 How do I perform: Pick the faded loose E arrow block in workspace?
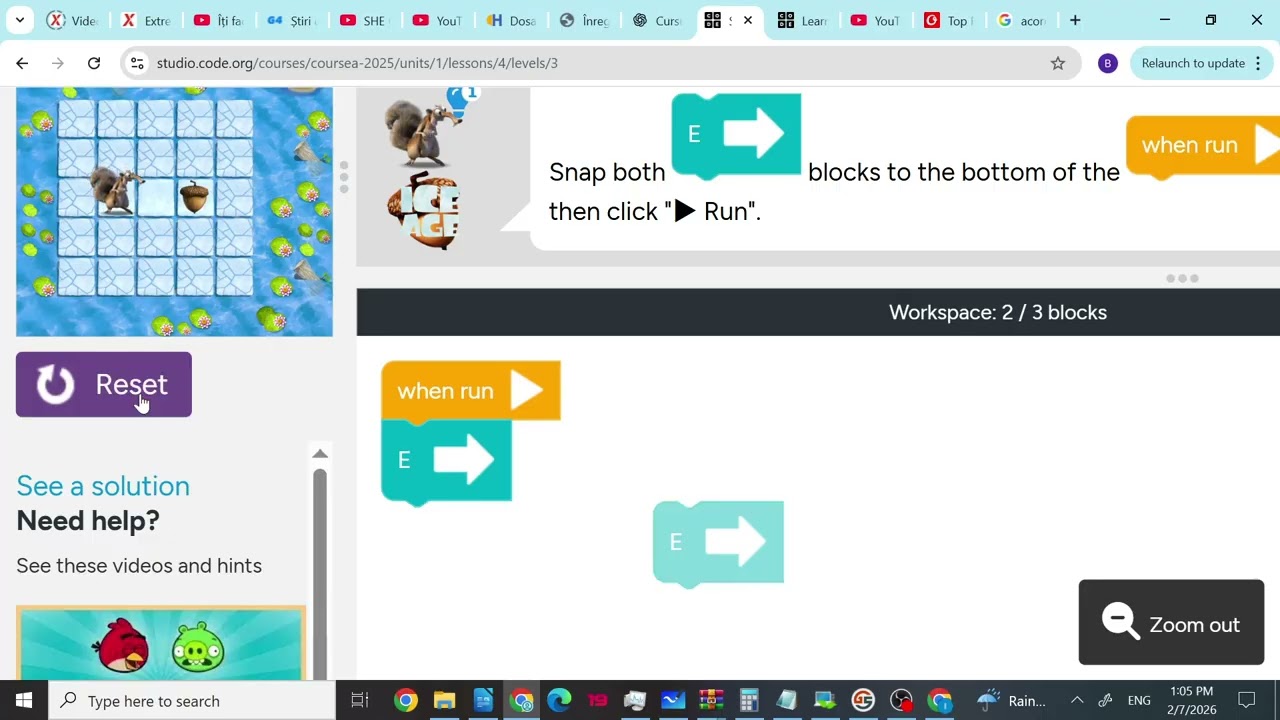(x=718, y=543)
